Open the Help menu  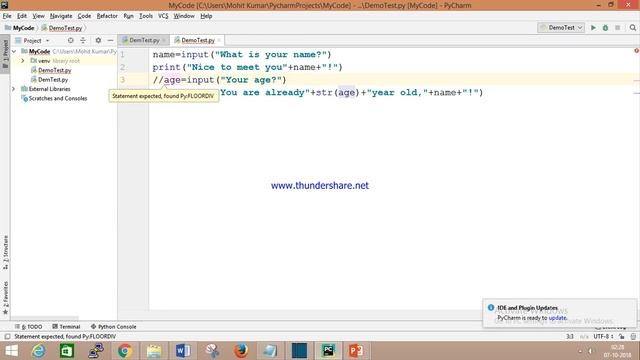206,16
